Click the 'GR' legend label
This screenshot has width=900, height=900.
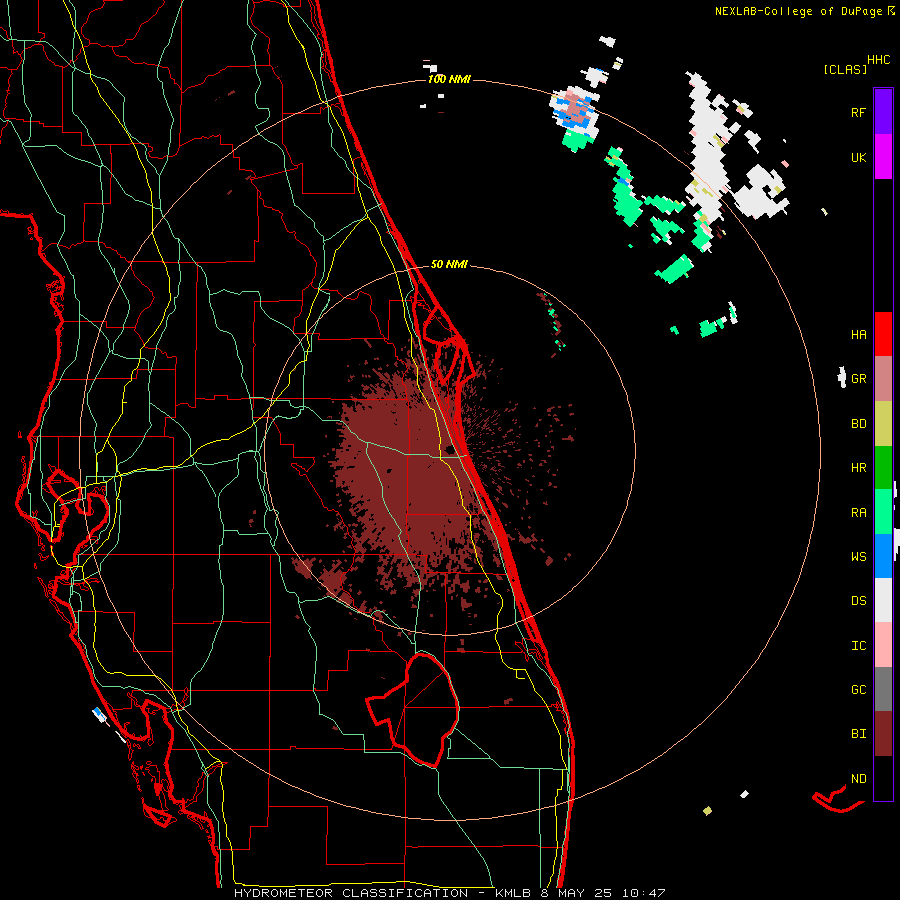[x=858, y=379]
